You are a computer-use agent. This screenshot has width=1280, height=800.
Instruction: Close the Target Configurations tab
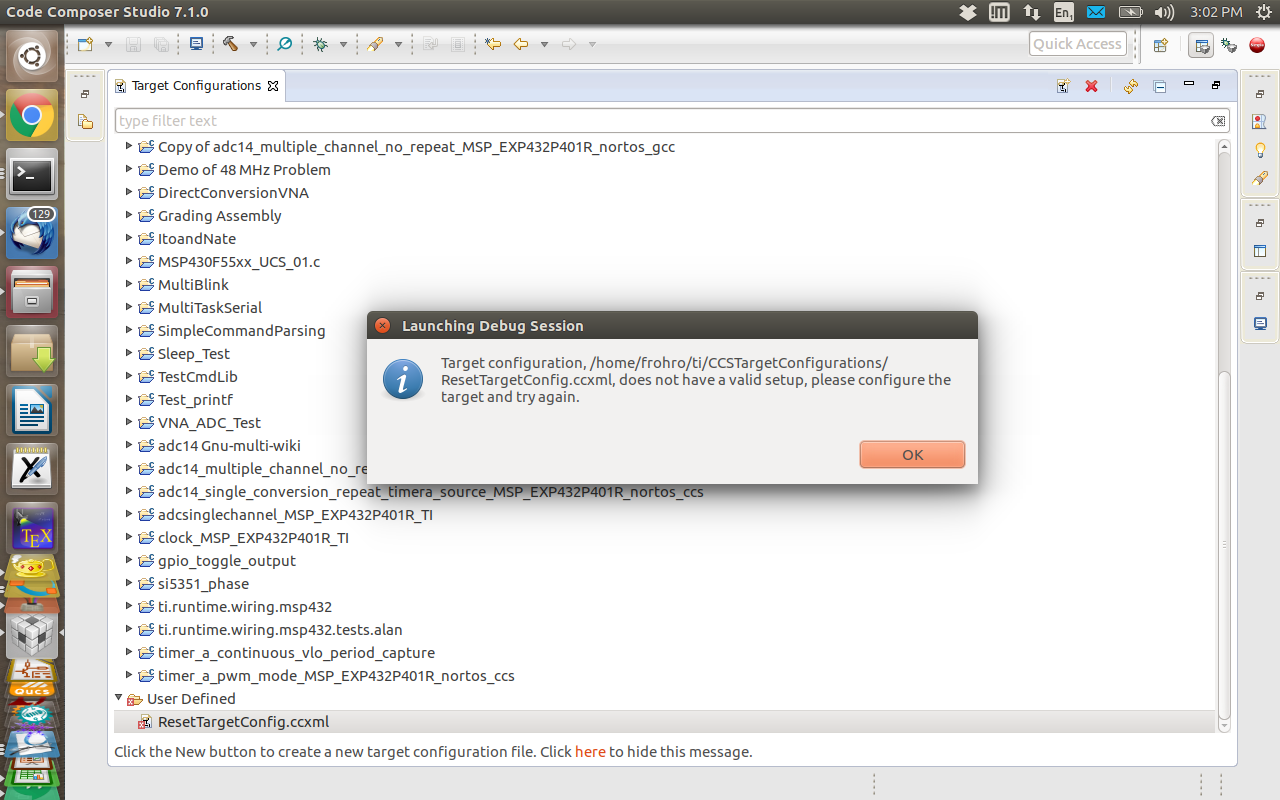coord(273,86)
